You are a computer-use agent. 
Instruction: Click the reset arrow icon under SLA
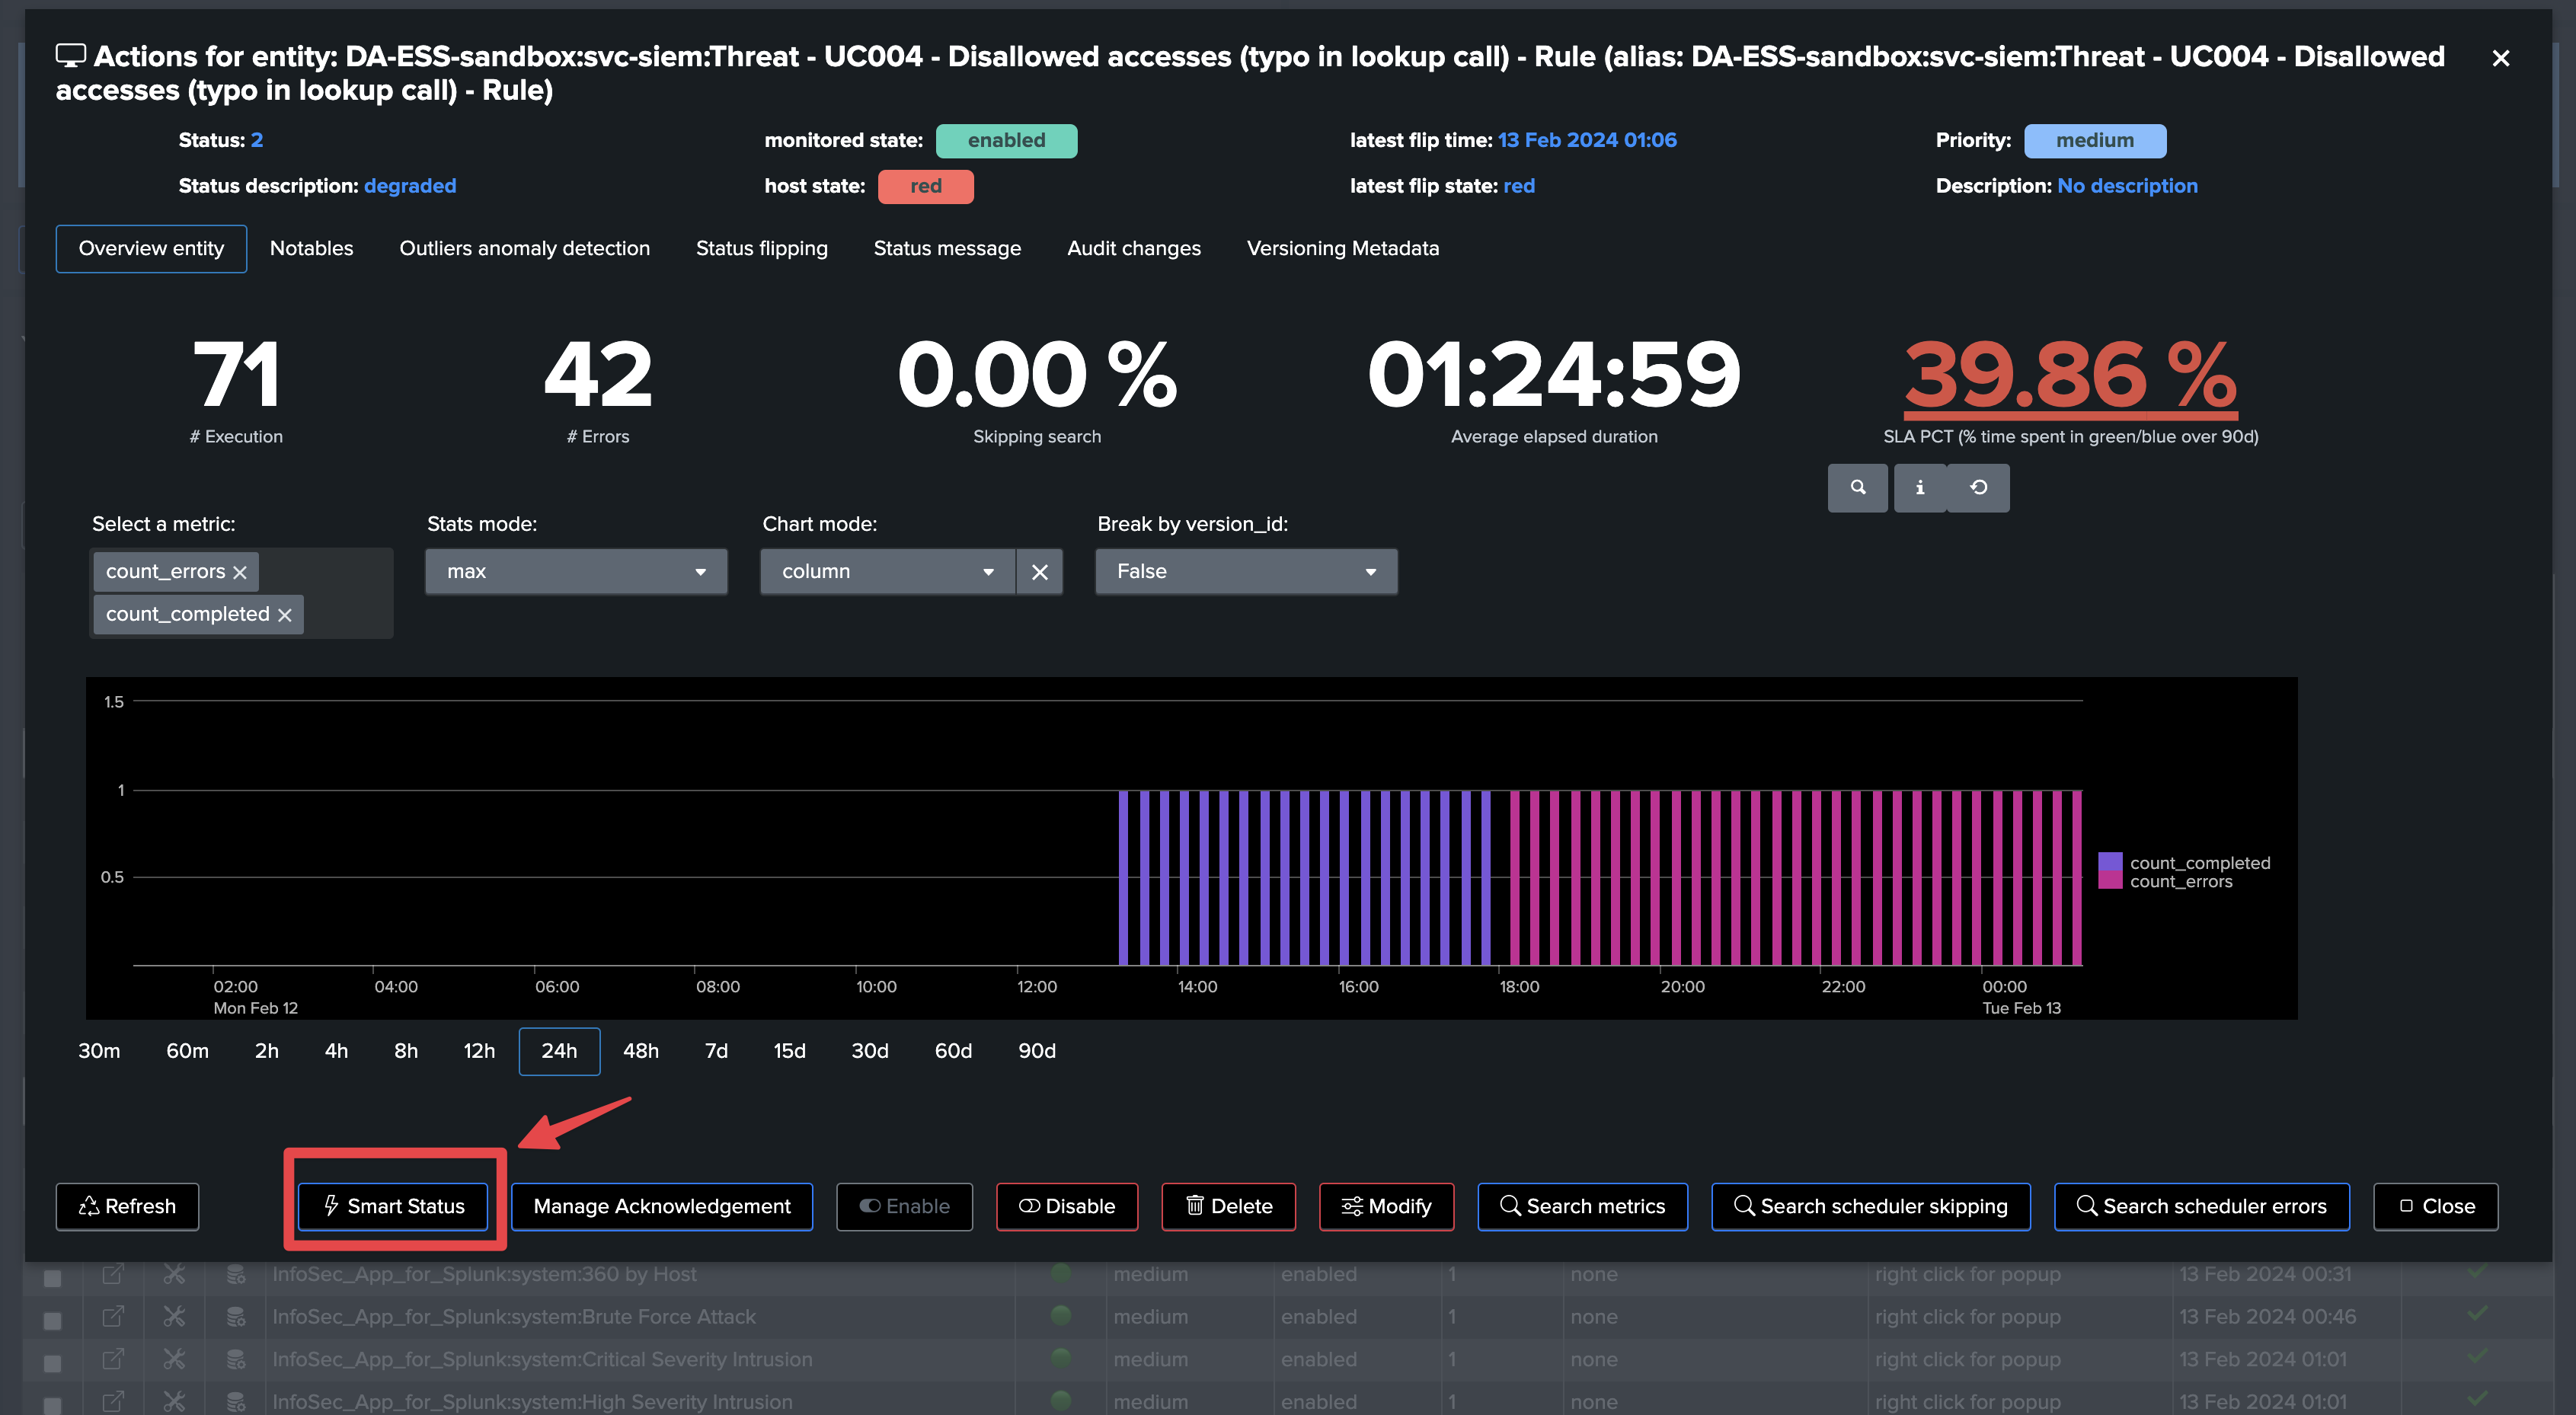[x=1978, y=488]
